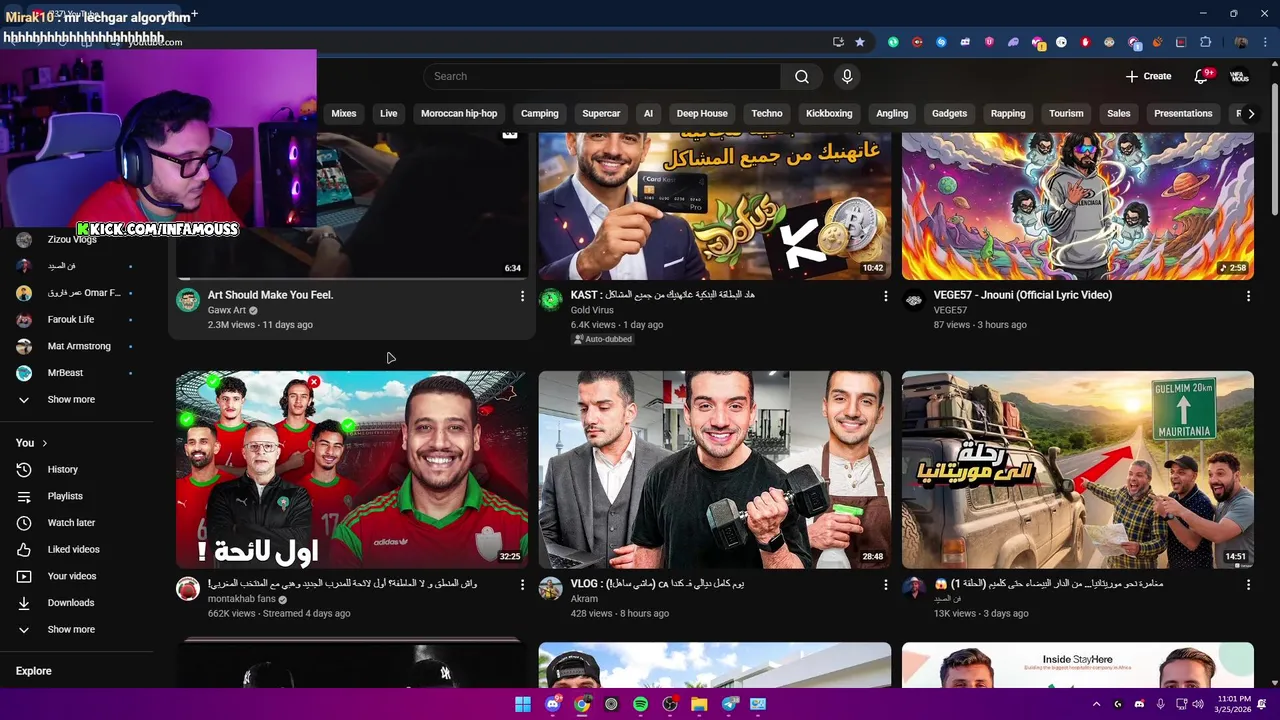
Task: Open options menu for KAST video
Action: (885, 296)
